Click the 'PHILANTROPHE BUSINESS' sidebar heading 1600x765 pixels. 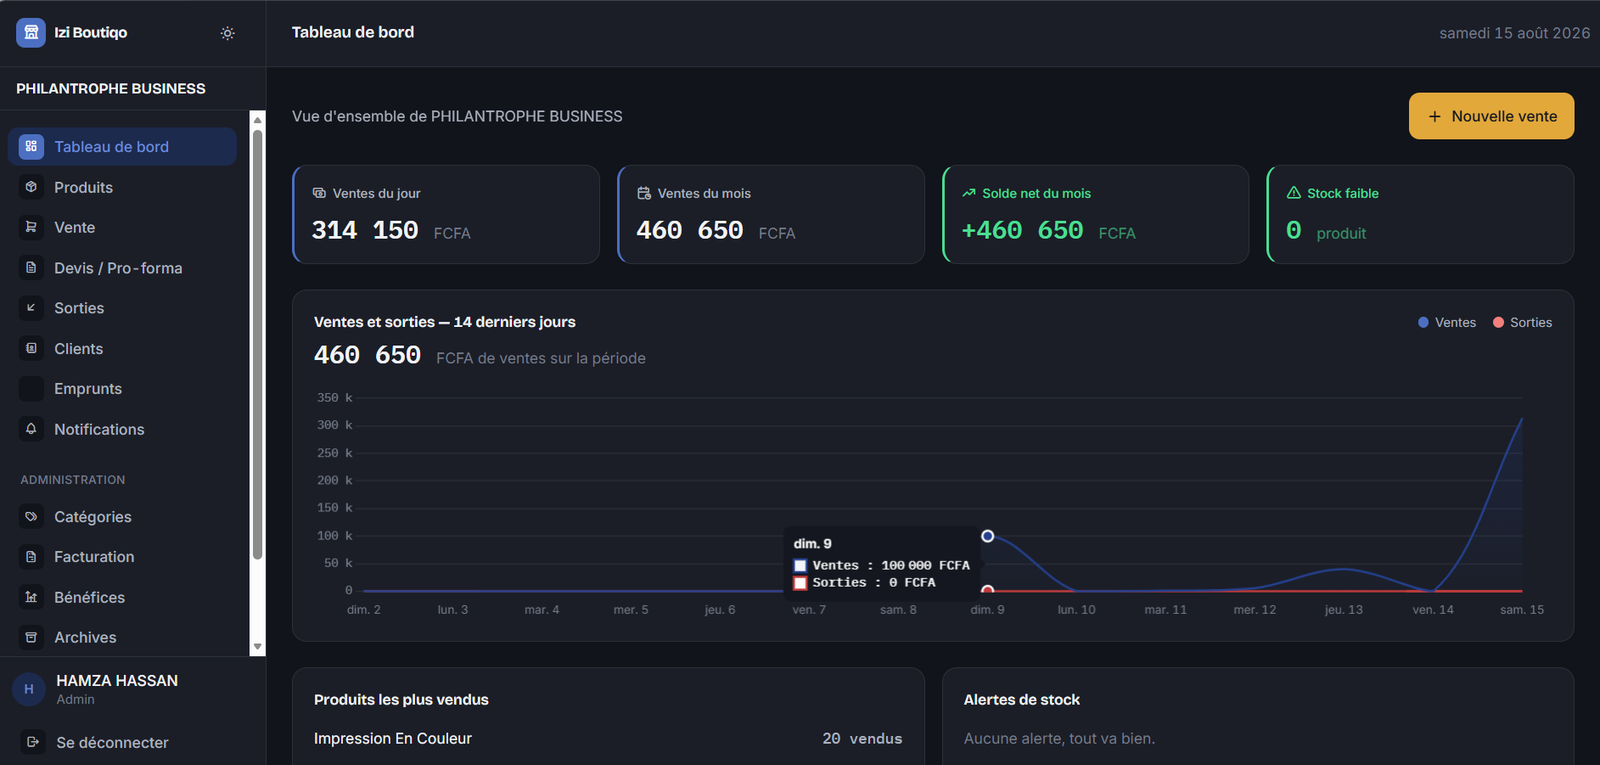click(x=111, y=88)
